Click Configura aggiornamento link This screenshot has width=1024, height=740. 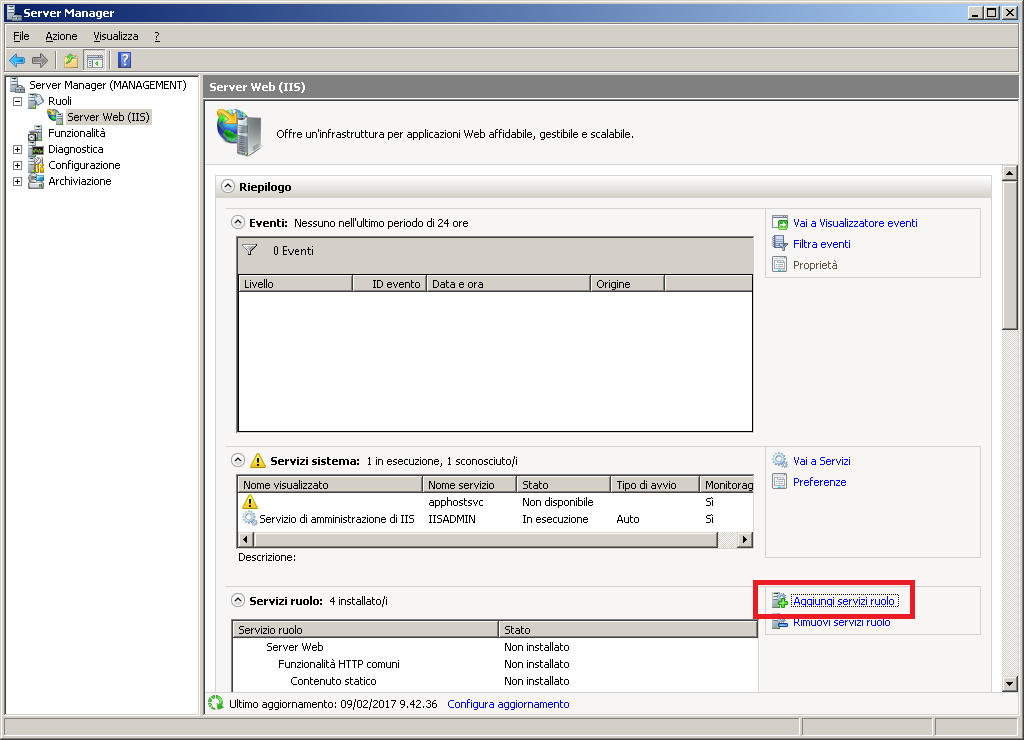[x=508, y=703]
